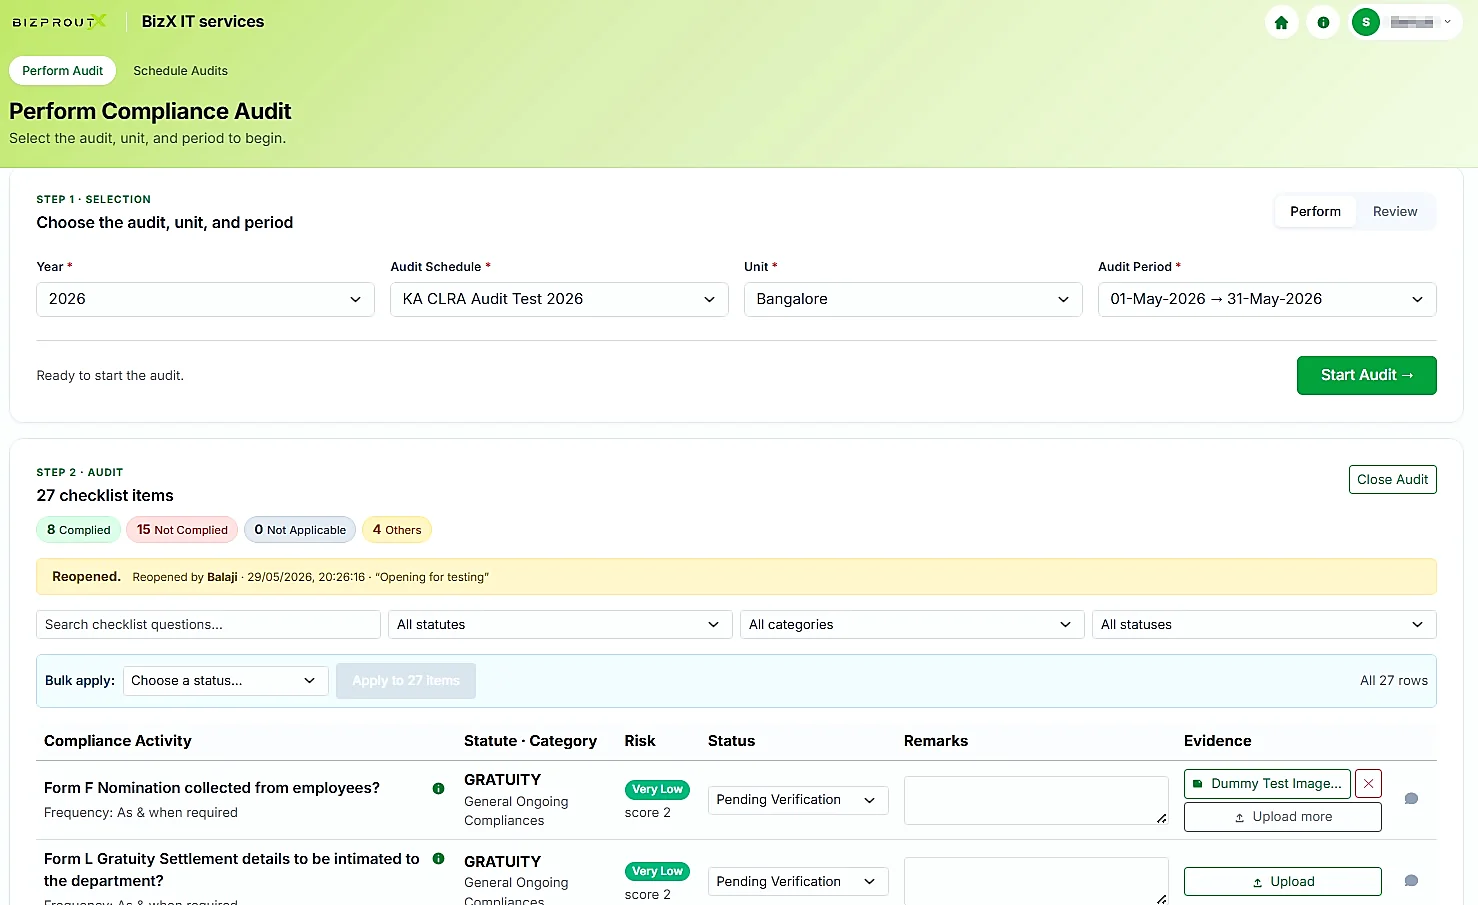This screenshot has height=905, width=1478.
Task: Open comments for Form F Nomination row
Action: 1411,798
